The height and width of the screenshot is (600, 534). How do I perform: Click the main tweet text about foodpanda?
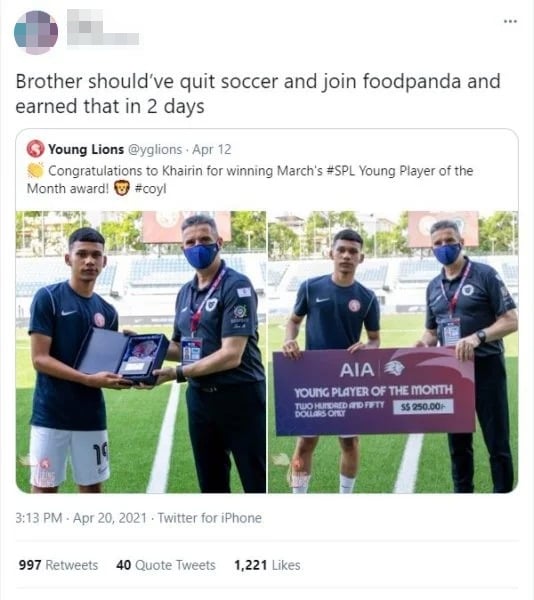pos(258,94)
